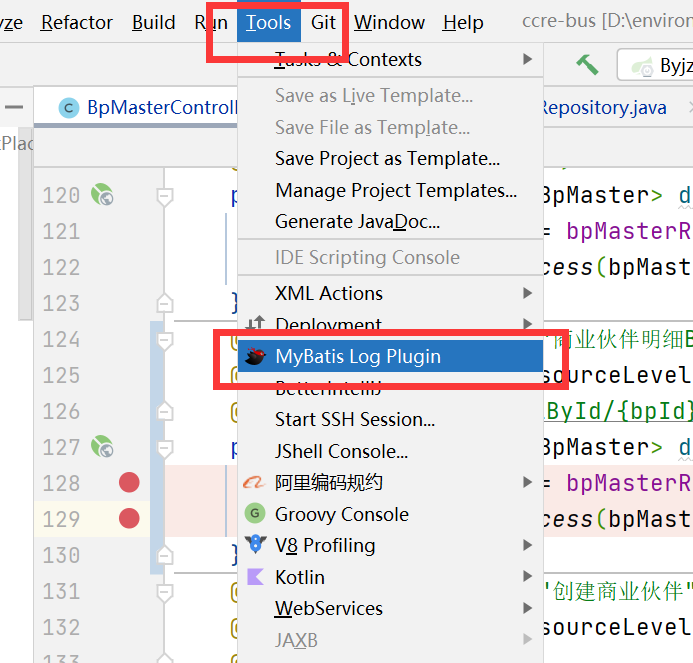Open the Git menu
693x663 pixels.
[323, 22]
